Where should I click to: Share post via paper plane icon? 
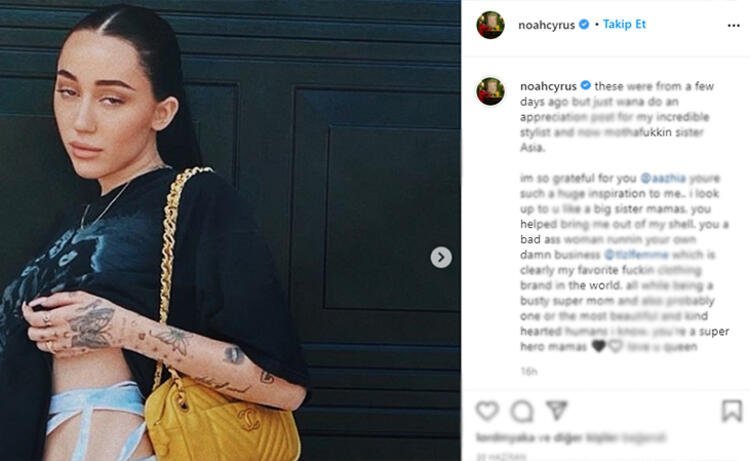point(556,410)
